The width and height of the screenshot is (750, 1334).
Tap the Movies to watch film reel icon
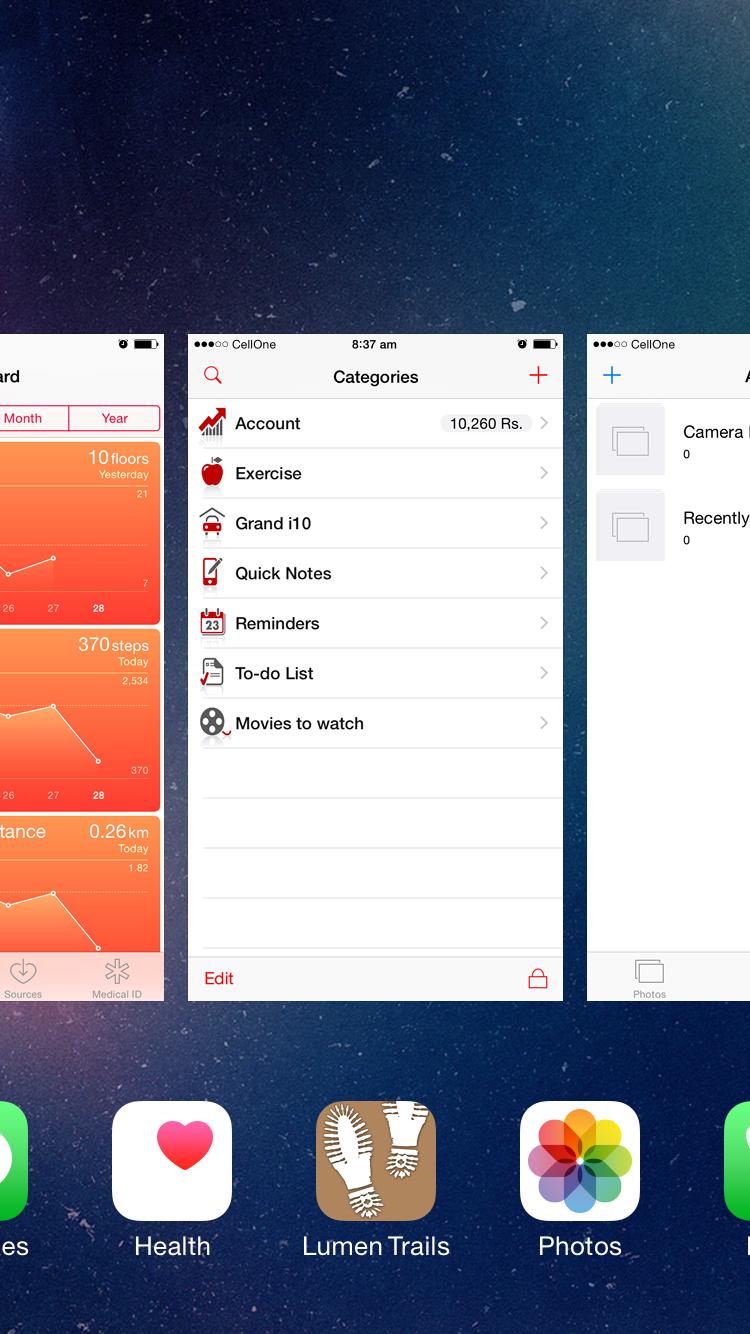pyautogui.click(x=214, y=723)
